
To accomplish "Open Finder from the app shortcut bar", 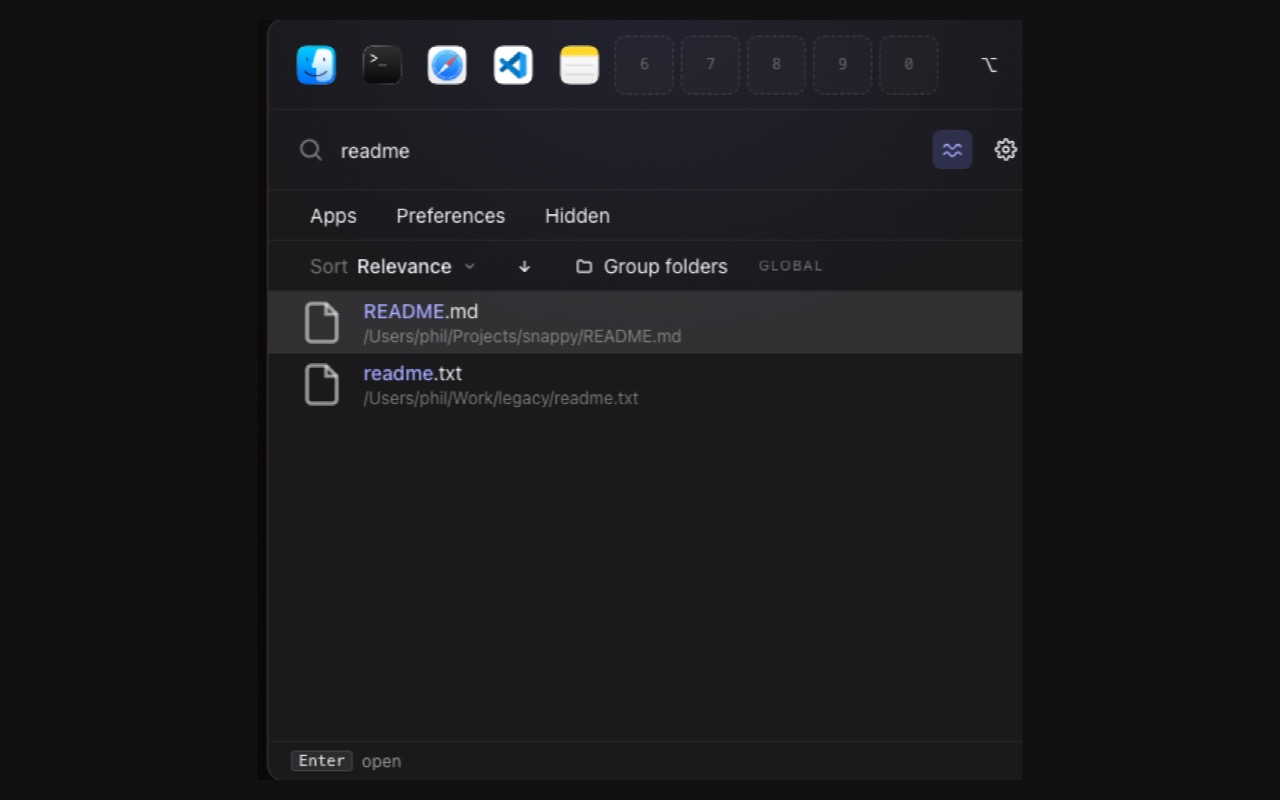I will pos(316,65).
